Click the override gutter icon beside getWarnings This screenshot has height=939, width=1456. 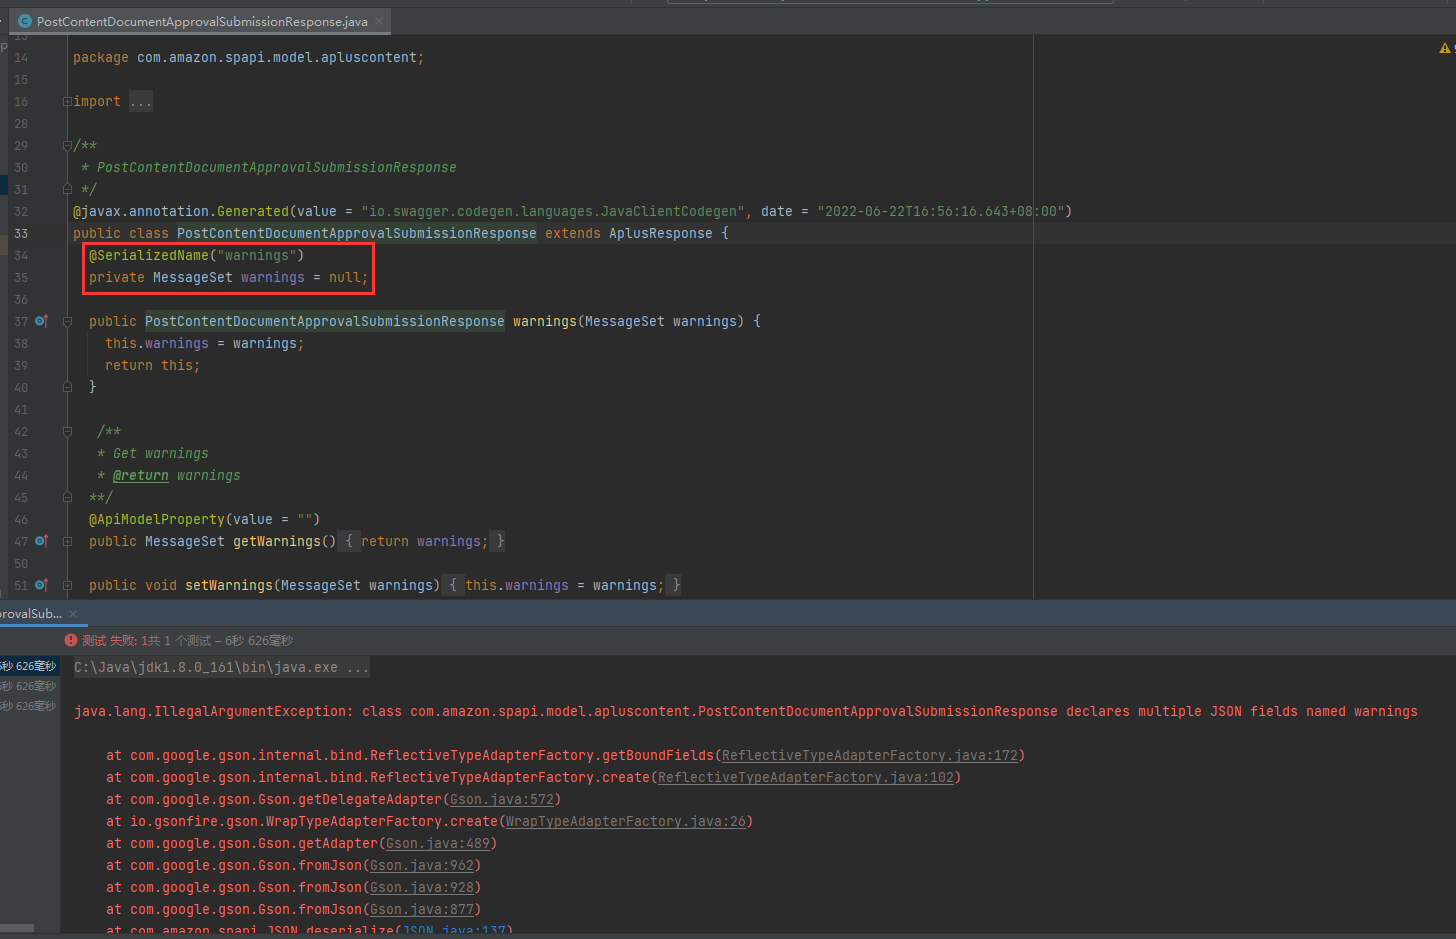[42, 541]
